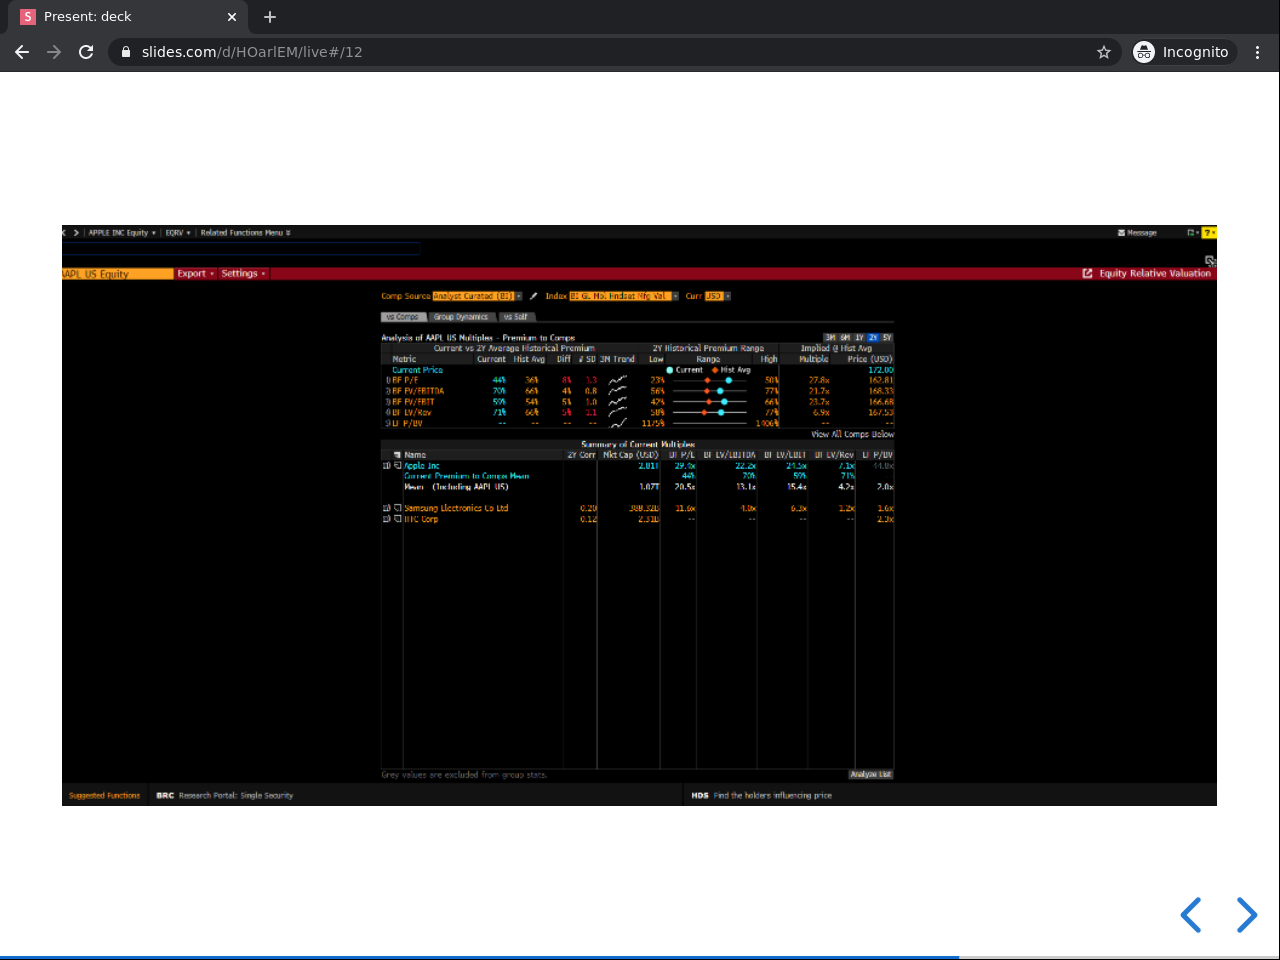
Task: Click the HTC Corp company name
Action: pos(421,519)
